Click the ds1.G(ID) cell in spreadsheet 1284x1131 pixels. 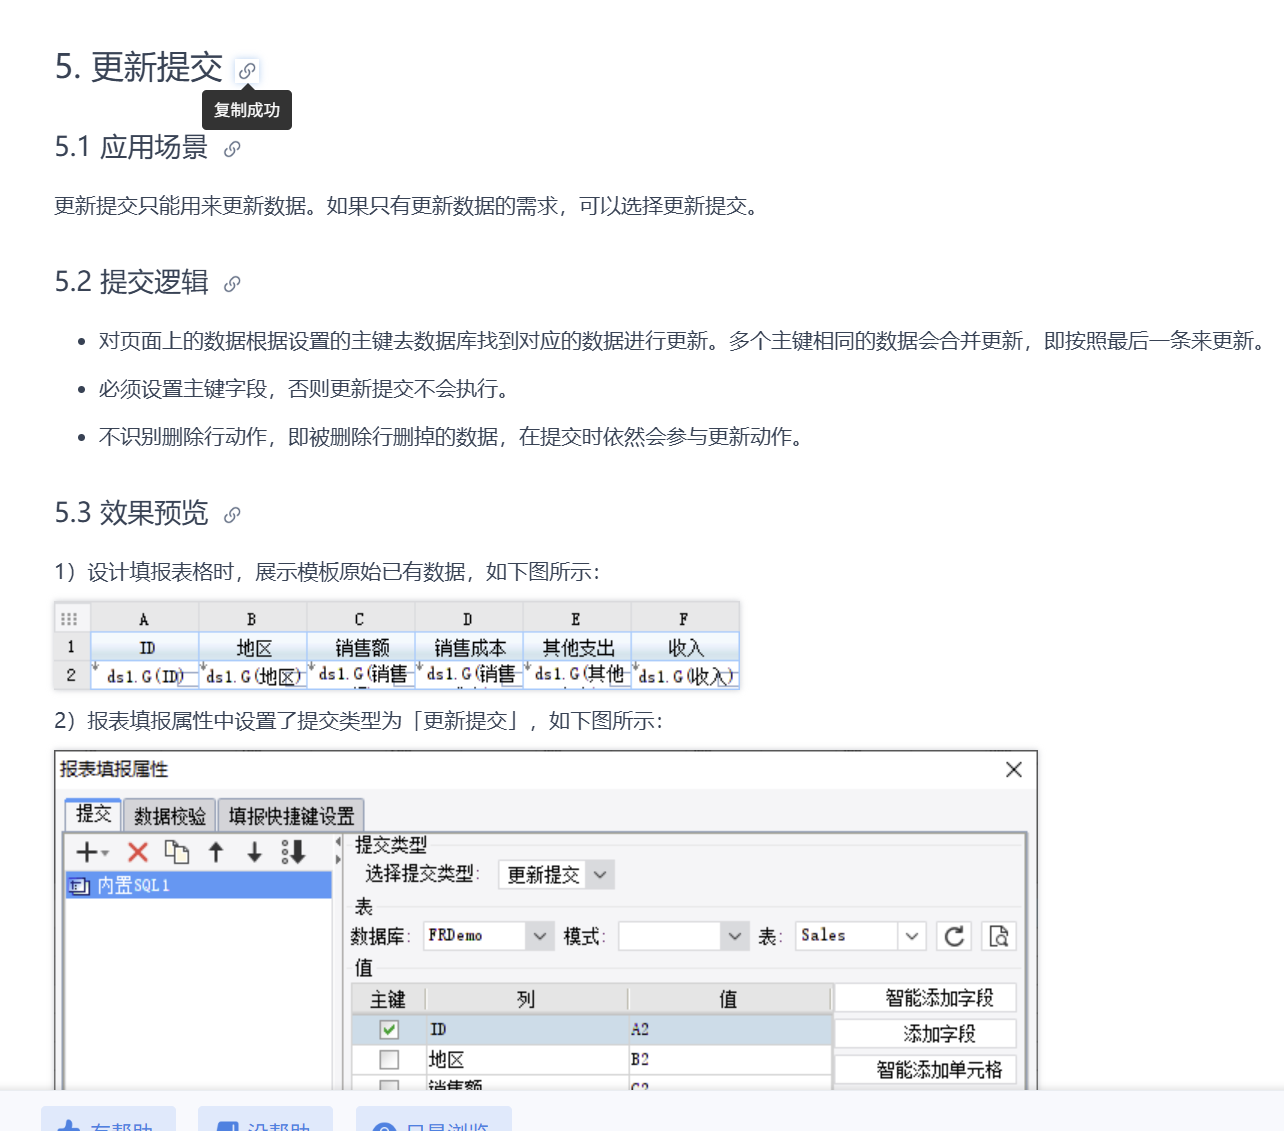point(145,675)
